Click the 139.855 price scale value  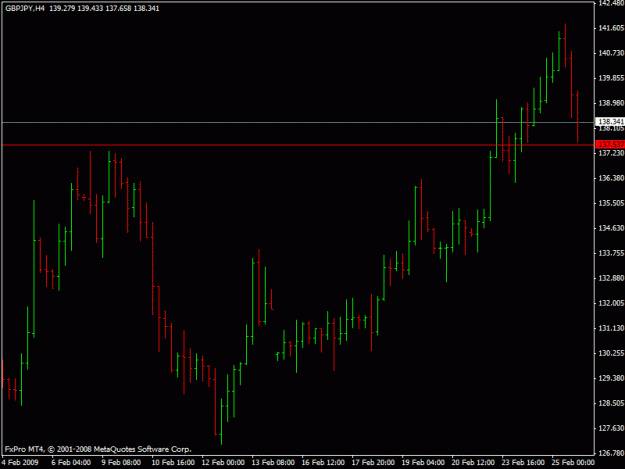(611, 78)
